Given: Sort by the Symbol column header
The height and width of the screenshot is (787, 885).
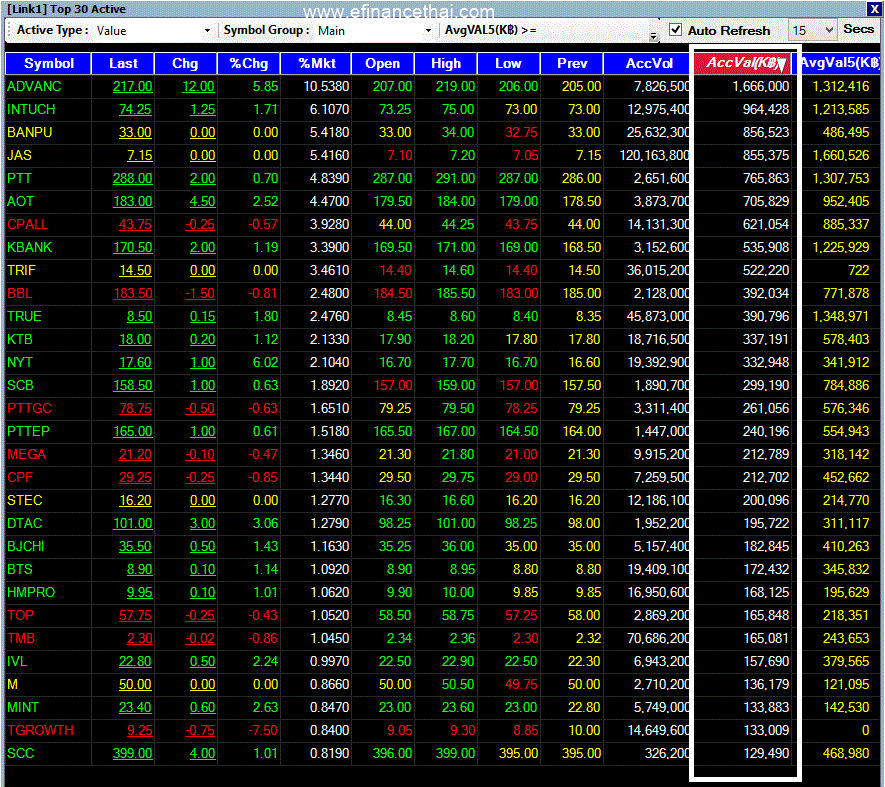Looking at the screenshot, I should 49,63.
